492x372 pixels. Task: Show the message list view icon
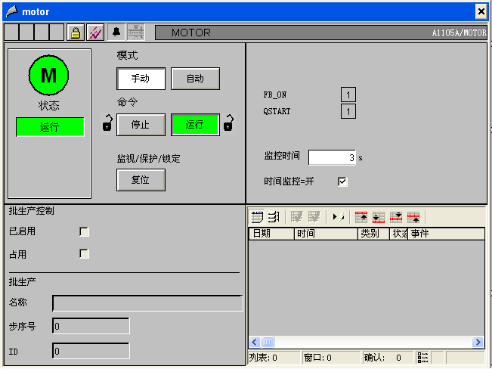pos(257,217)
